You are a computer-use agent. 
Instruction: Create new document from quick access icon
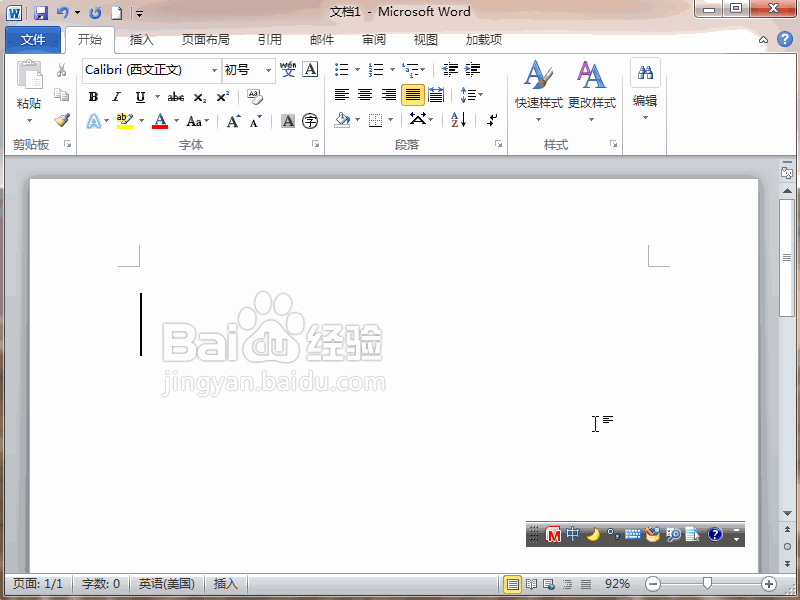click(x=117, y=13)
